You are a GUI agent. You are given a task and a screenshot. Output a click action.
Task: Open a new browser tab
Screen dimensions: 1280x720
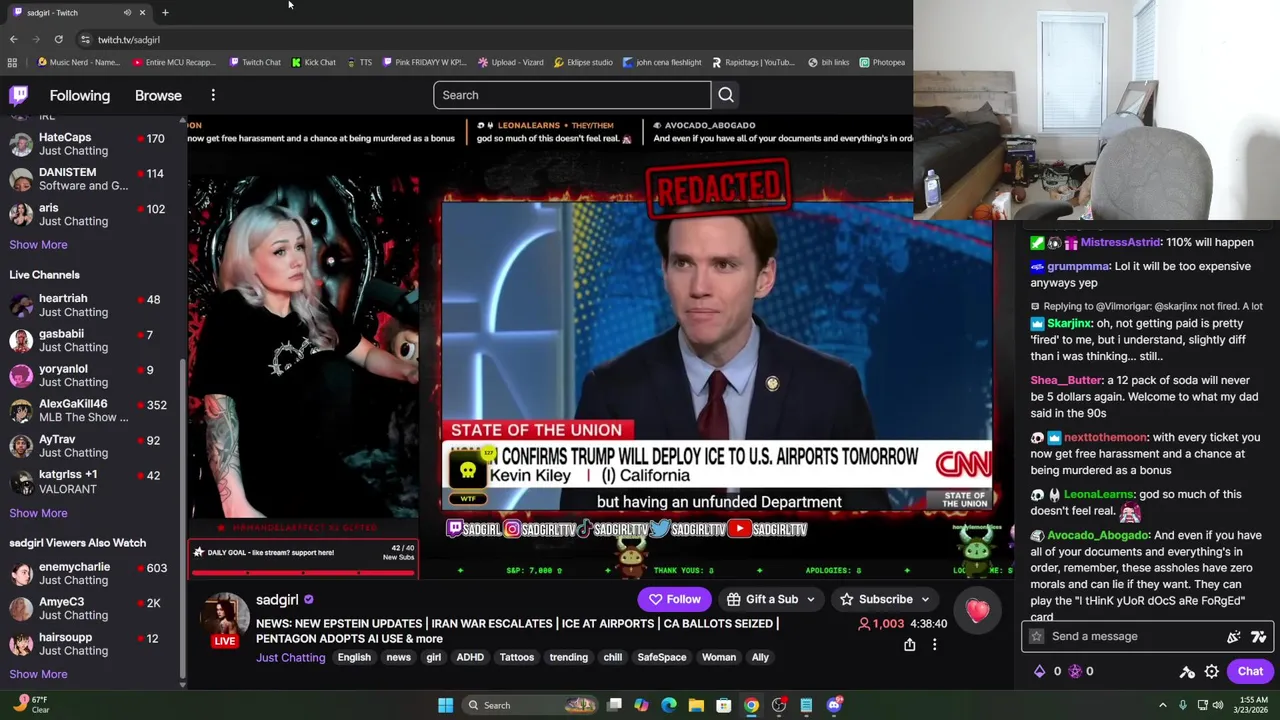(165, 12)
